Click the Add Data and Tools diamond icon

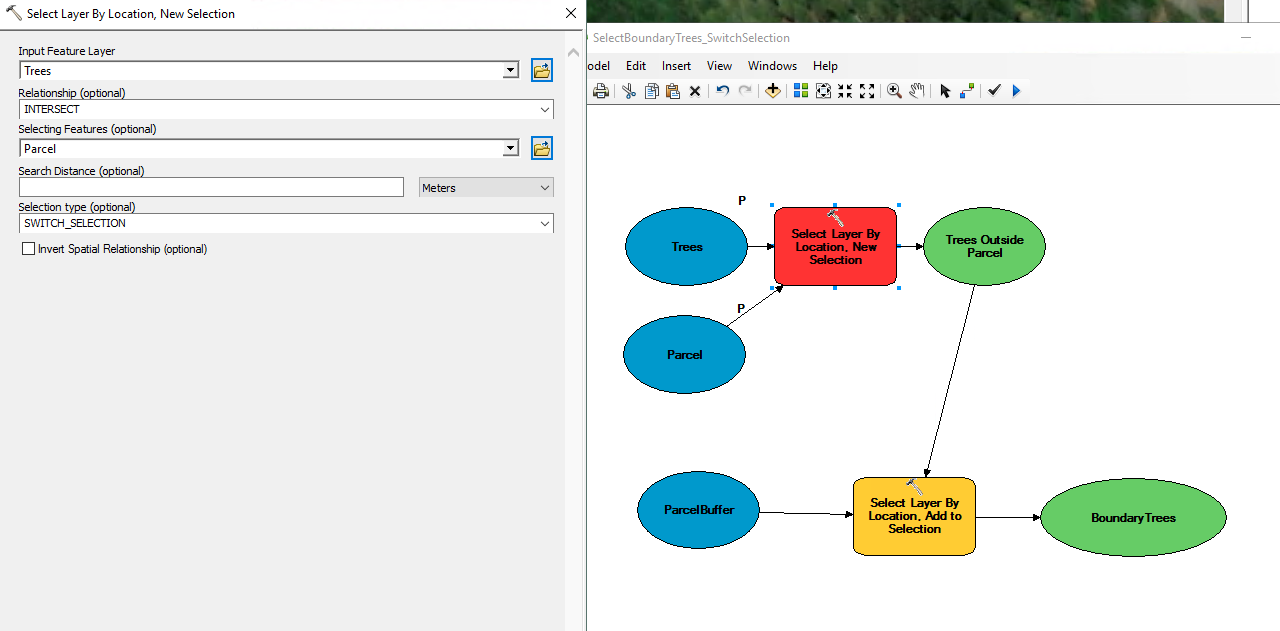[773, 90]
